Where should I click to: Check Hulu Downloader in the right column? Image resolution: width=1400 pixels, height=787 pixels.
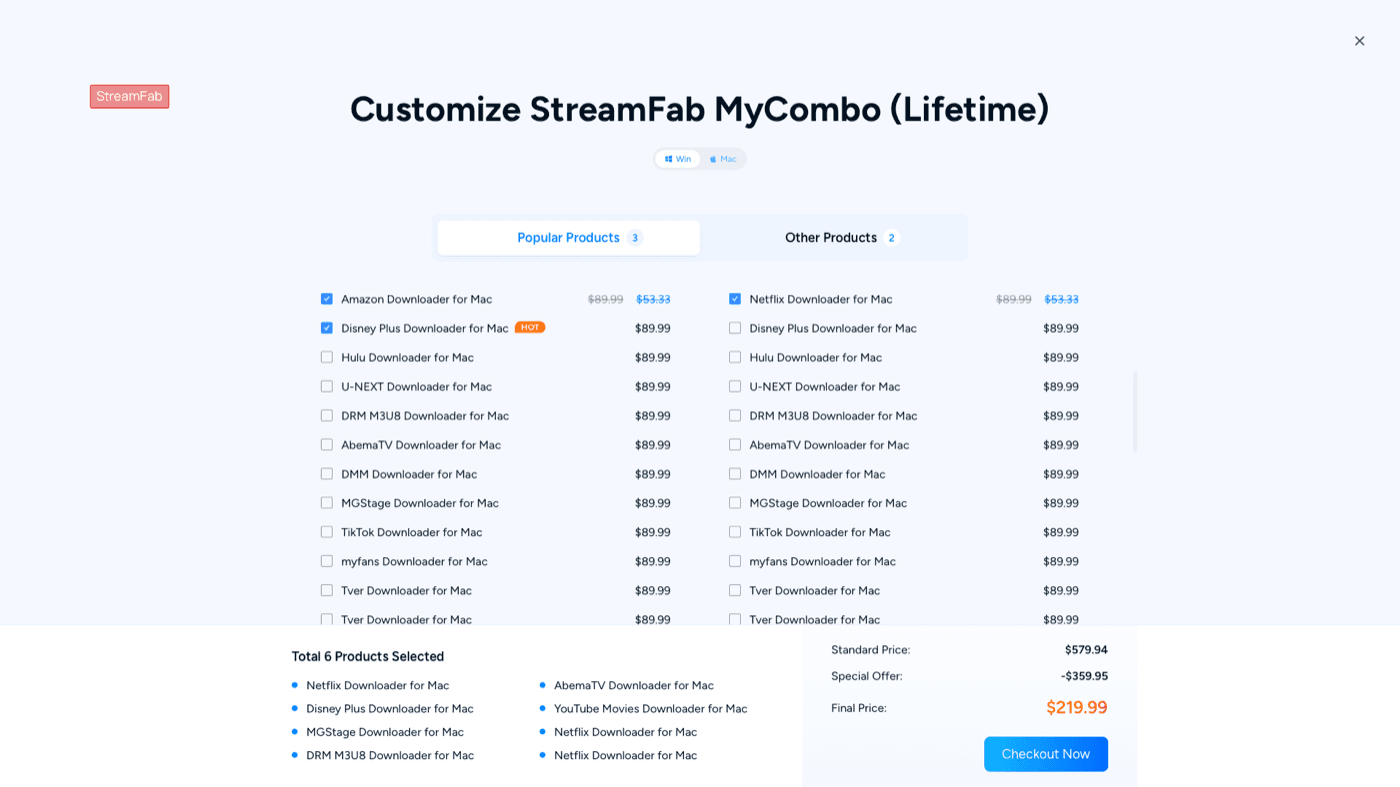click(735, 357)
